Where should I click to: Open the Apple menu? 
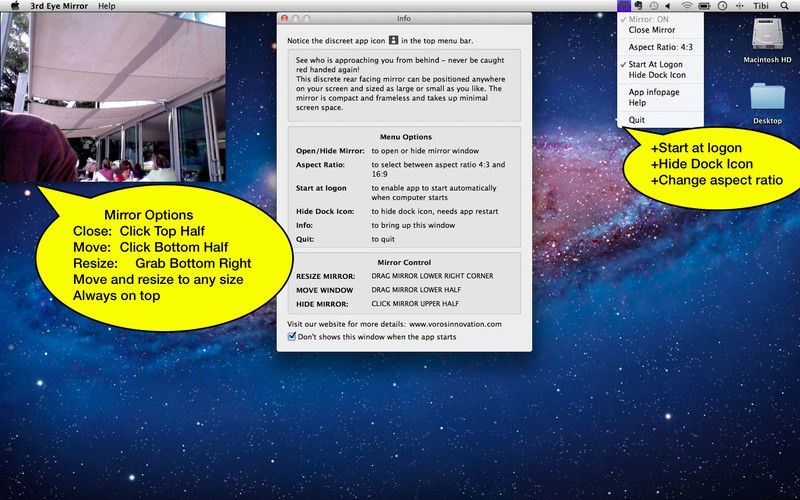pos(15,6)
